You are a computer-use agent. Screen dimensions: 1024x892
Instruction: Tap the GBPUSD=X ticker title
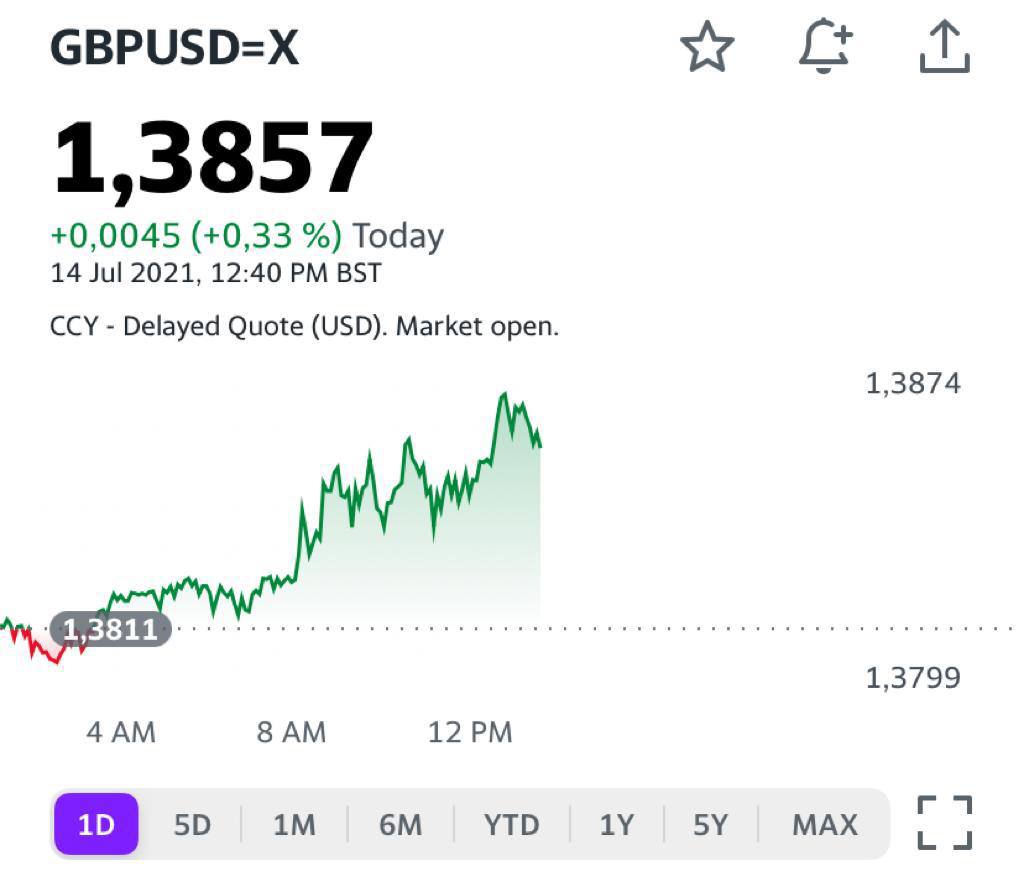tap(175, 47)
